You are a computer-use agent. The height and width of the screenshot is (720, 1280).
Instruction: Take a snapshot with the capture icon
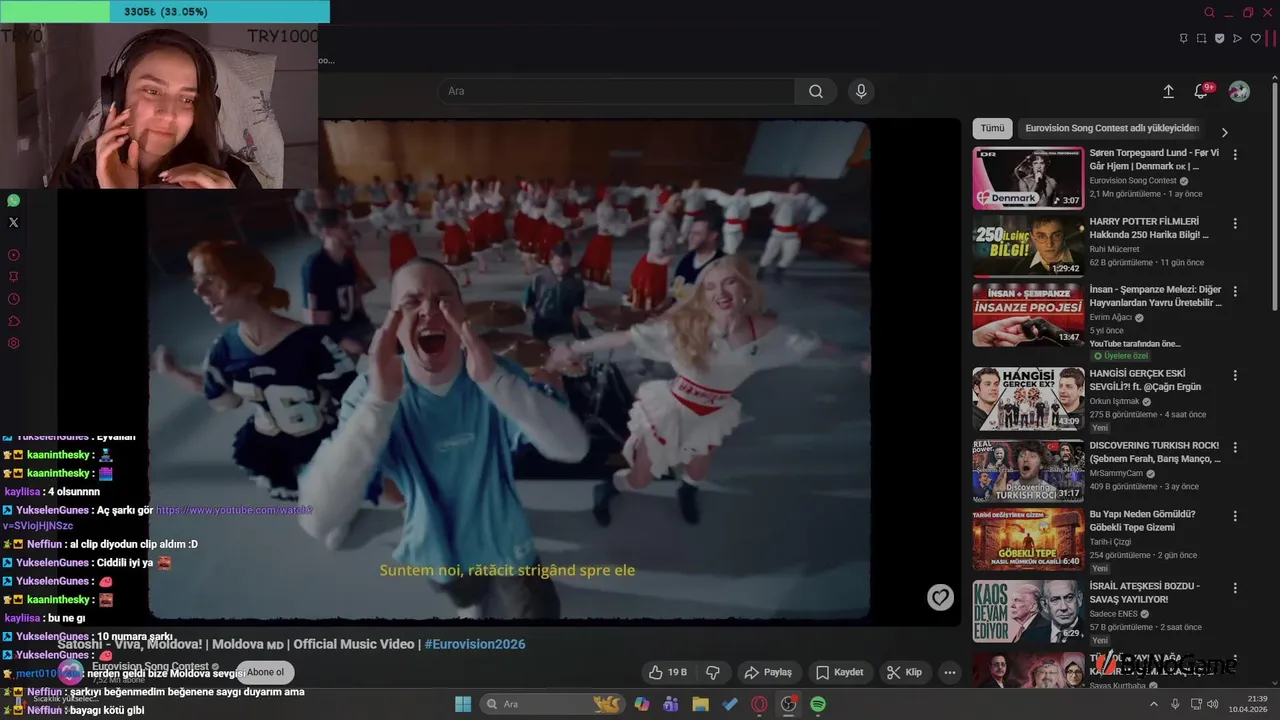coord(1201,39)
